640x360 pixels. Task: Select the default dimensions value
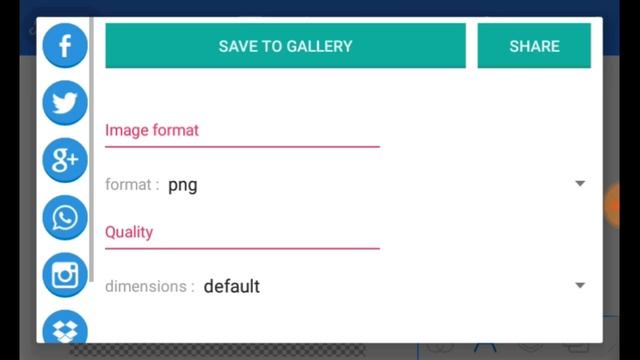(x=231, y=286)
